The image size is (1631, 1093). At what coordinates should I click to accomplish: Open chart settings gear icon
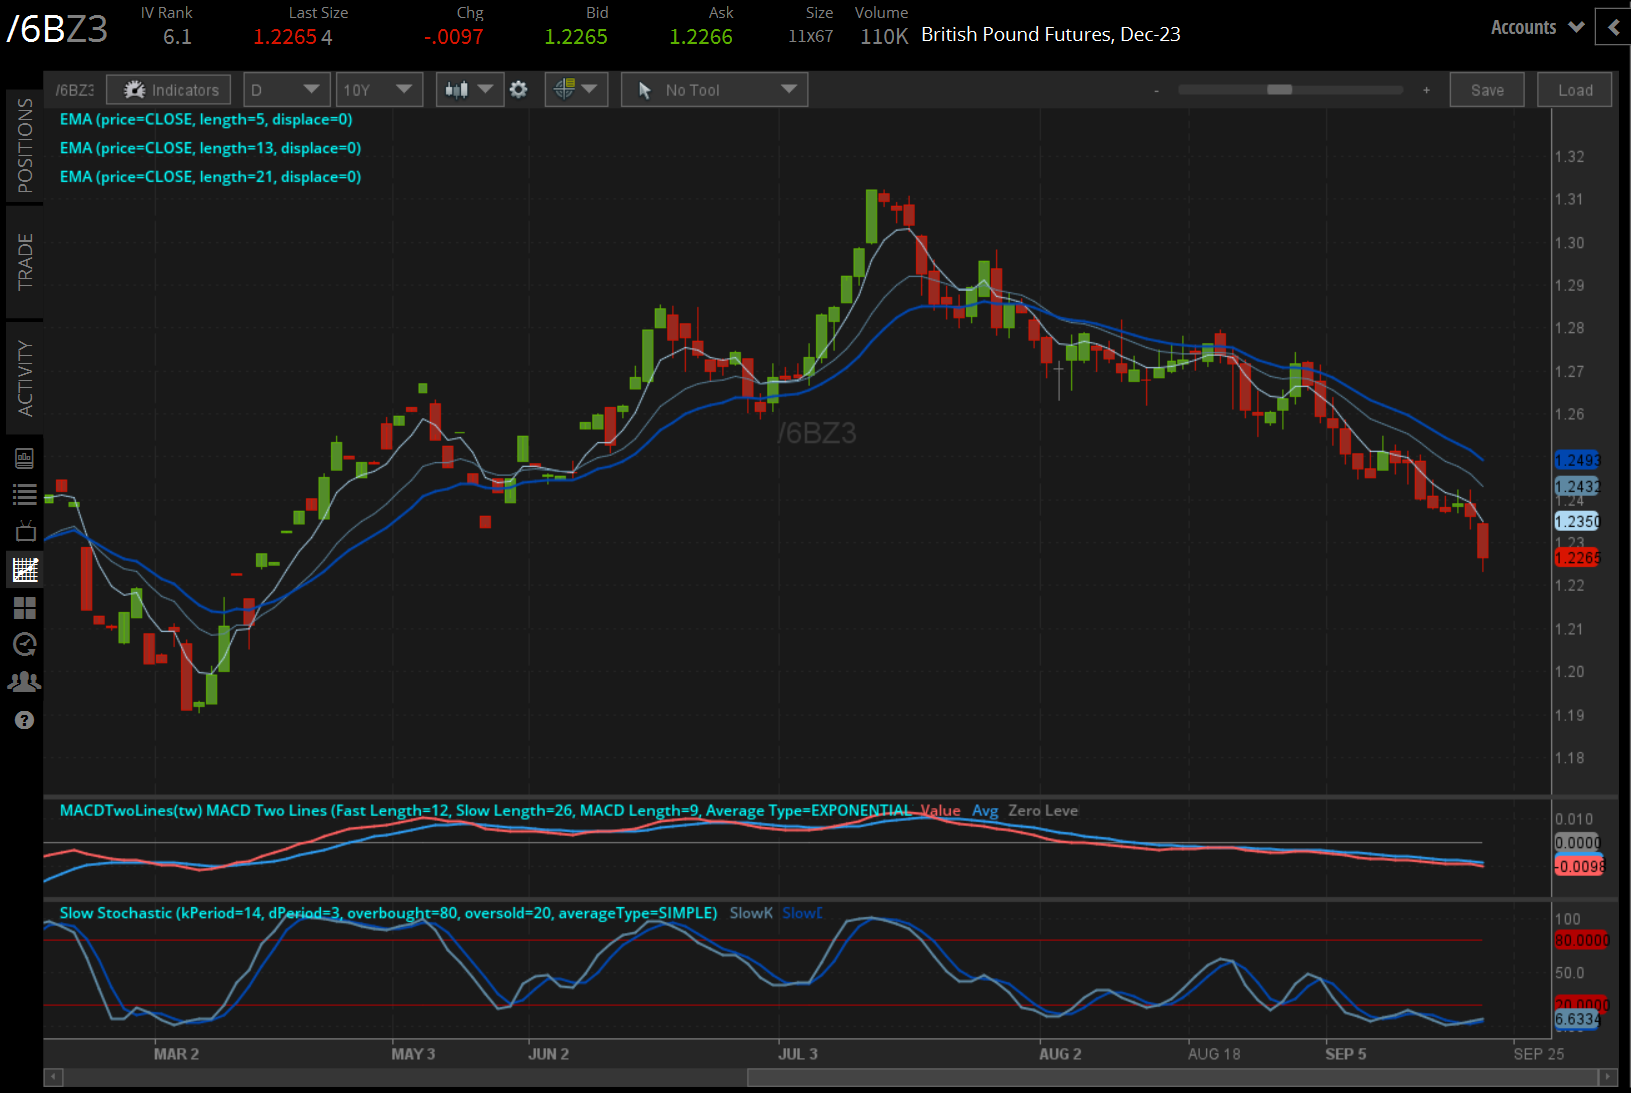click(x=518, y=90)
